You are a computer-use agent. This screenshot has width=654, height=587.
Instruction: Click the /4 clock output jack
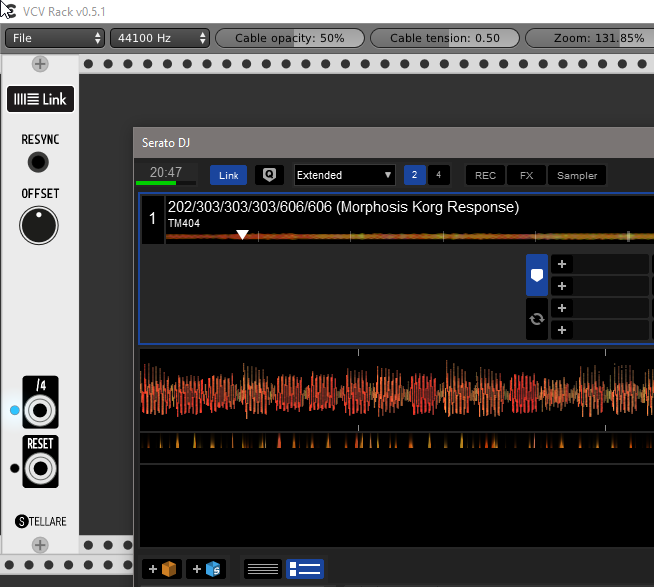pyautogui.click(x=41, y=410)
